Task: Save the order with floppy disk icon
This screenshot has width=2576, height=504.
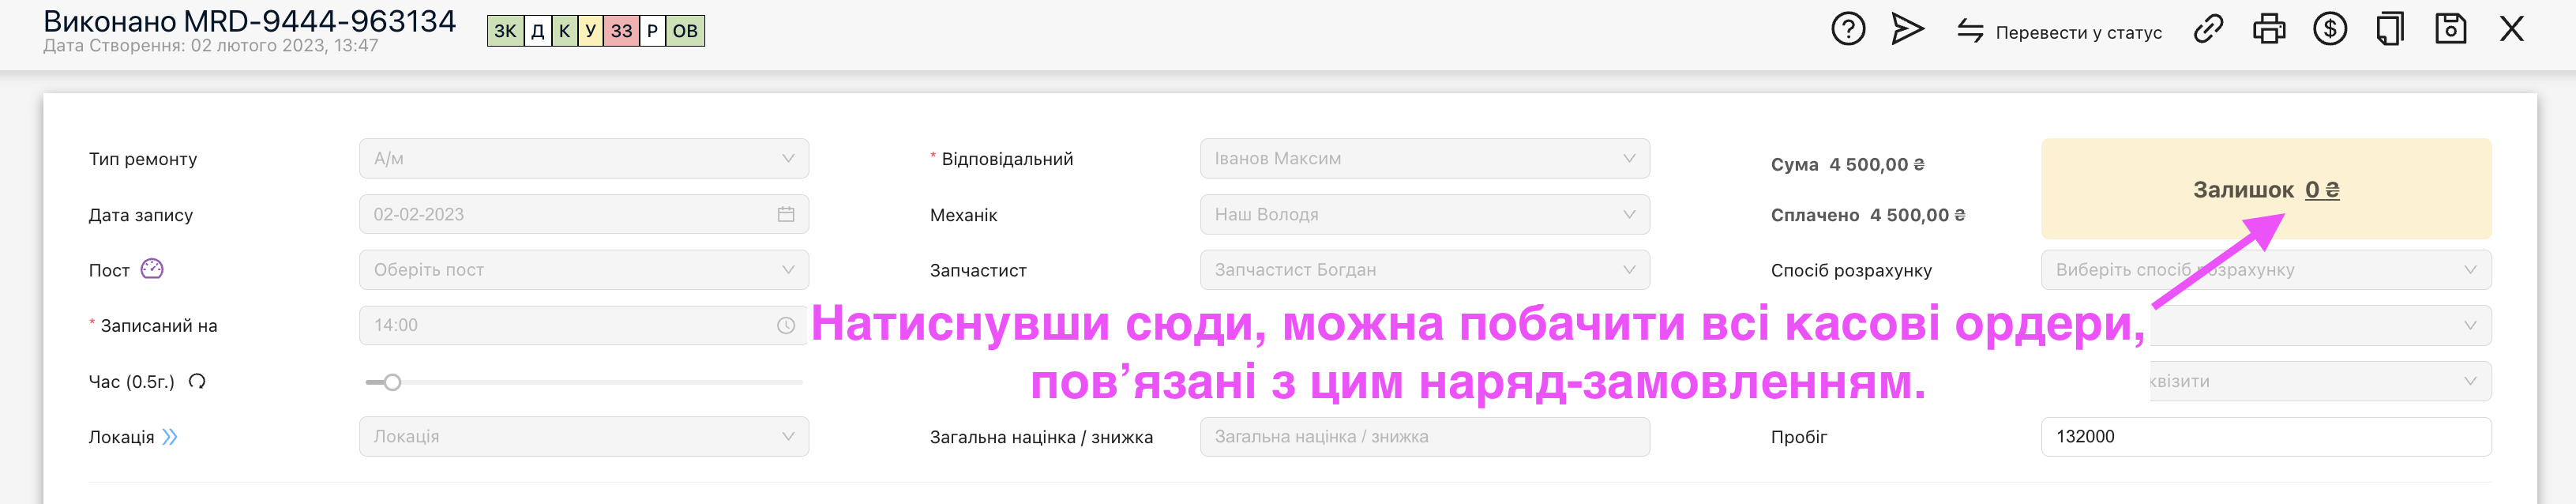Action: [x=2450, y=29]
